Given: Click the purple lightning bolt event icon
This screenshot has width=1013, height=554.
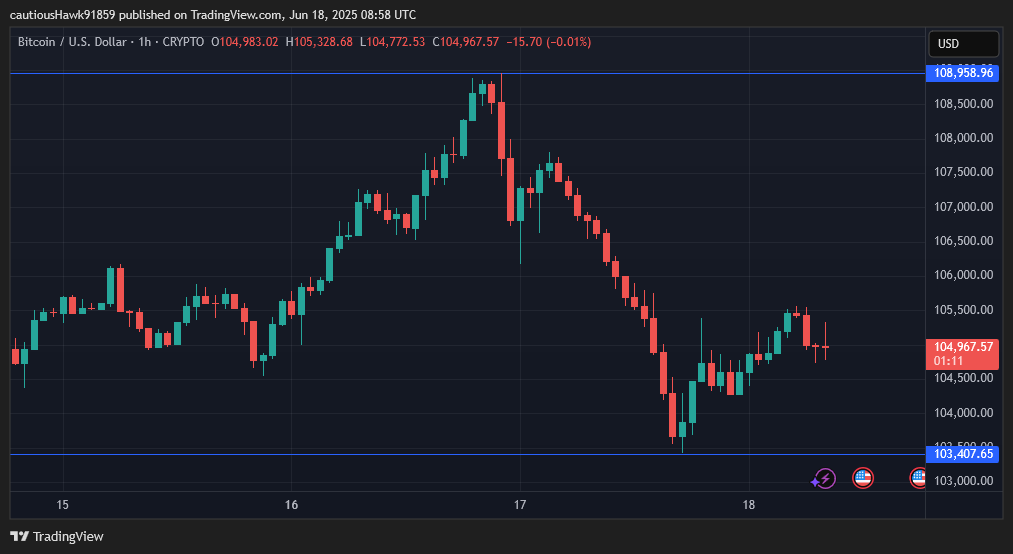Looking at the screenshot, I should pos(823,478).
